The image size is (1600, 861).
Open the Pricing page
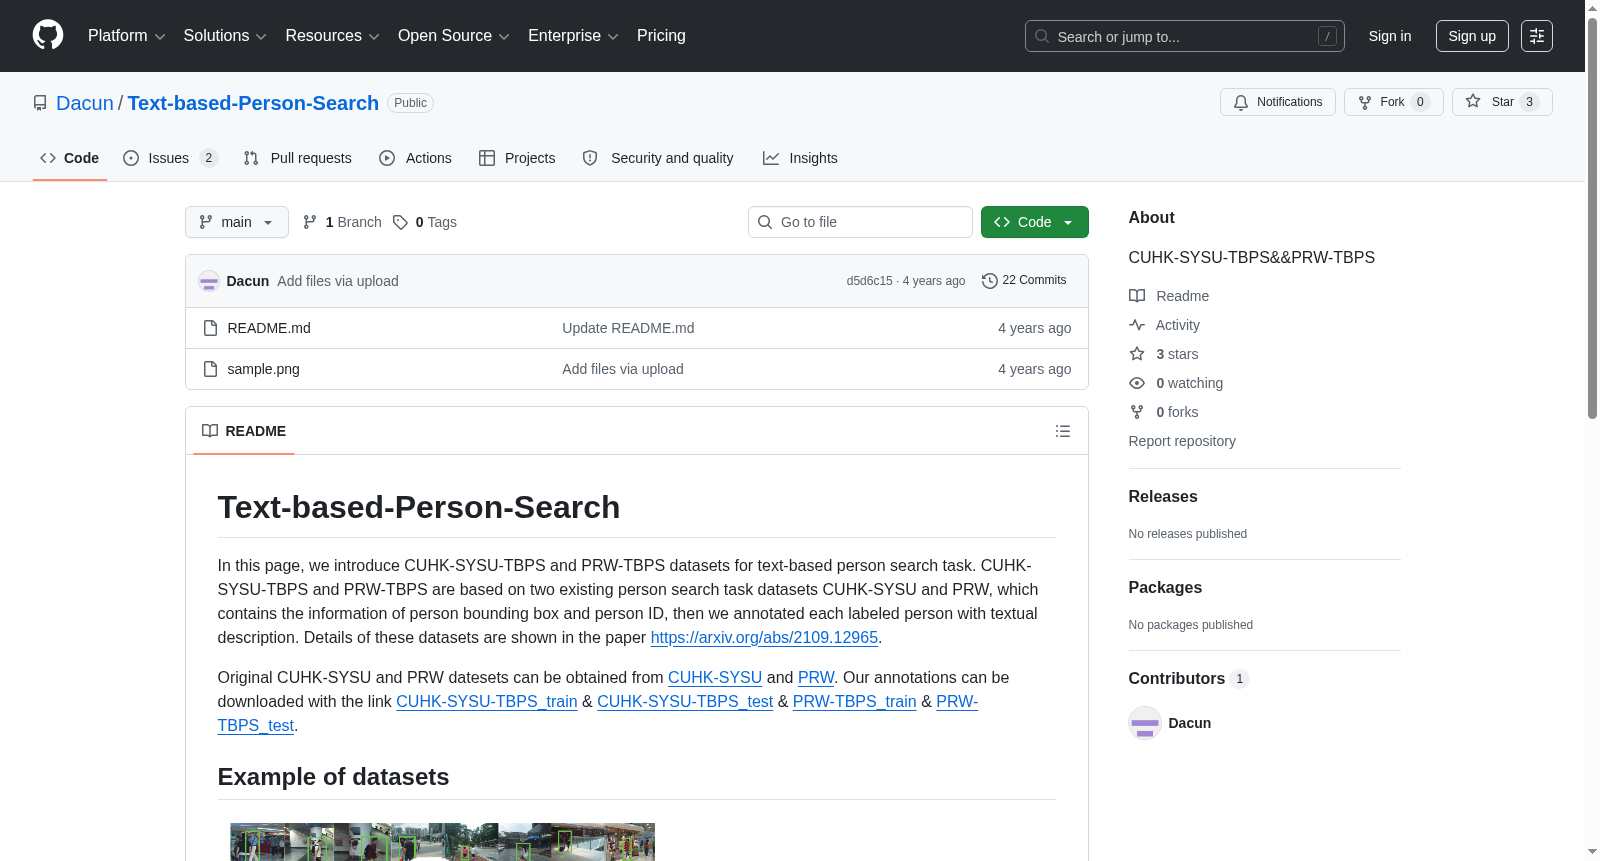pyautogui.click(x=661, y=36)
